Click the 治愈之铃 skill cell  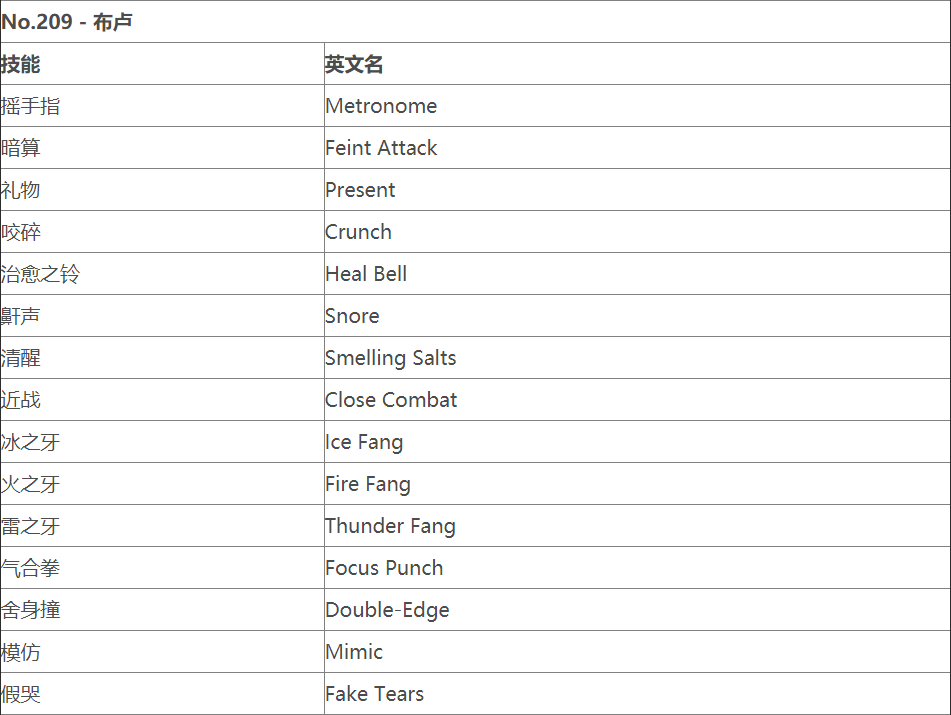(41, 274)
